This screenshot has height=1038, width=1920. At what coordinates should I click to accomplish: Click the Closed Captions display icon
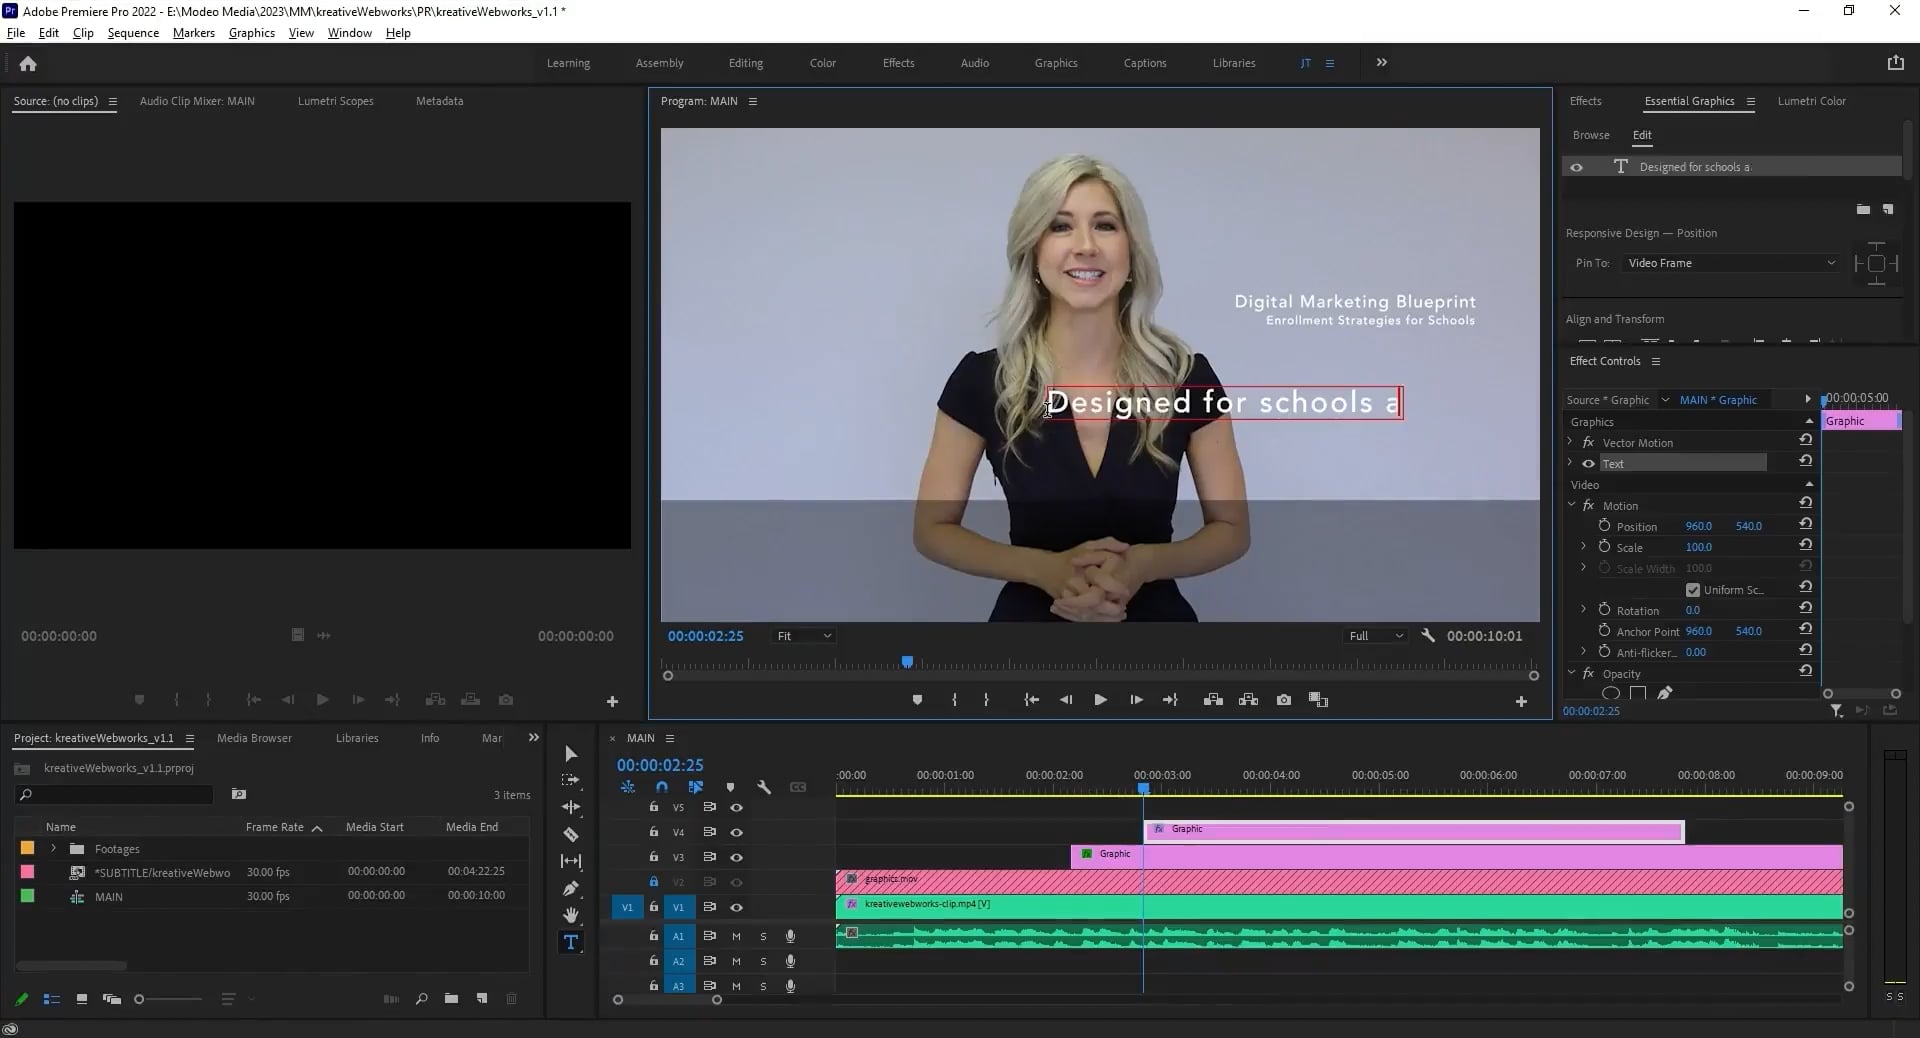798,788
